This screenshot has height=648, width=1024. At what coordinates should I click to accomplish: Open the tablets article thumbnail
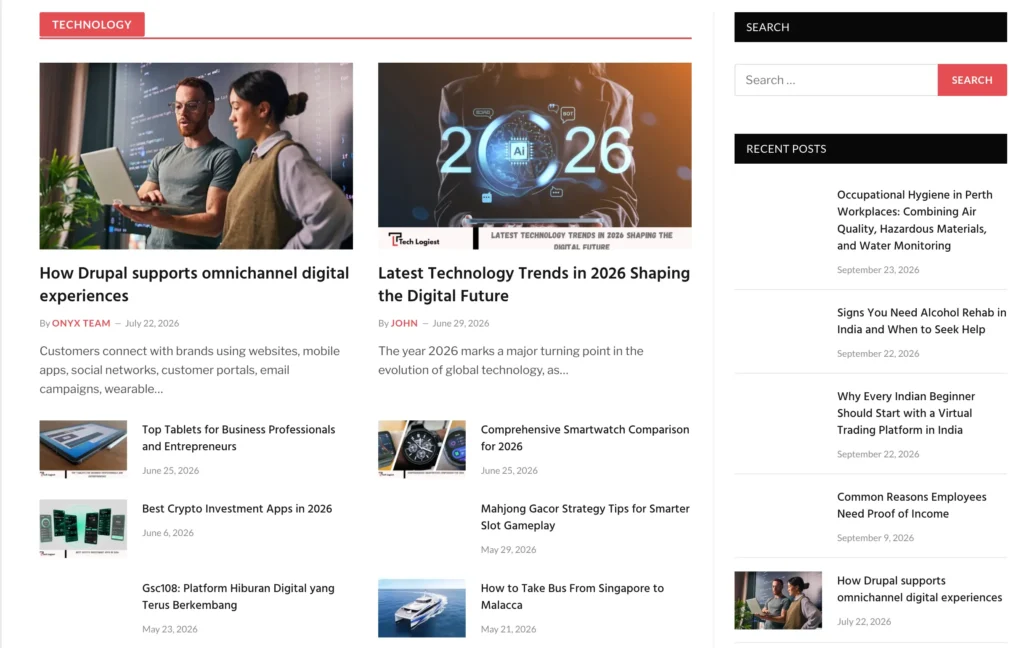point(83,449)
